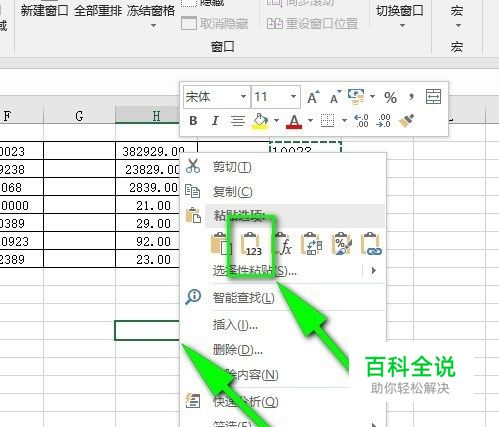Select column header F

click(x=7, y=116)
